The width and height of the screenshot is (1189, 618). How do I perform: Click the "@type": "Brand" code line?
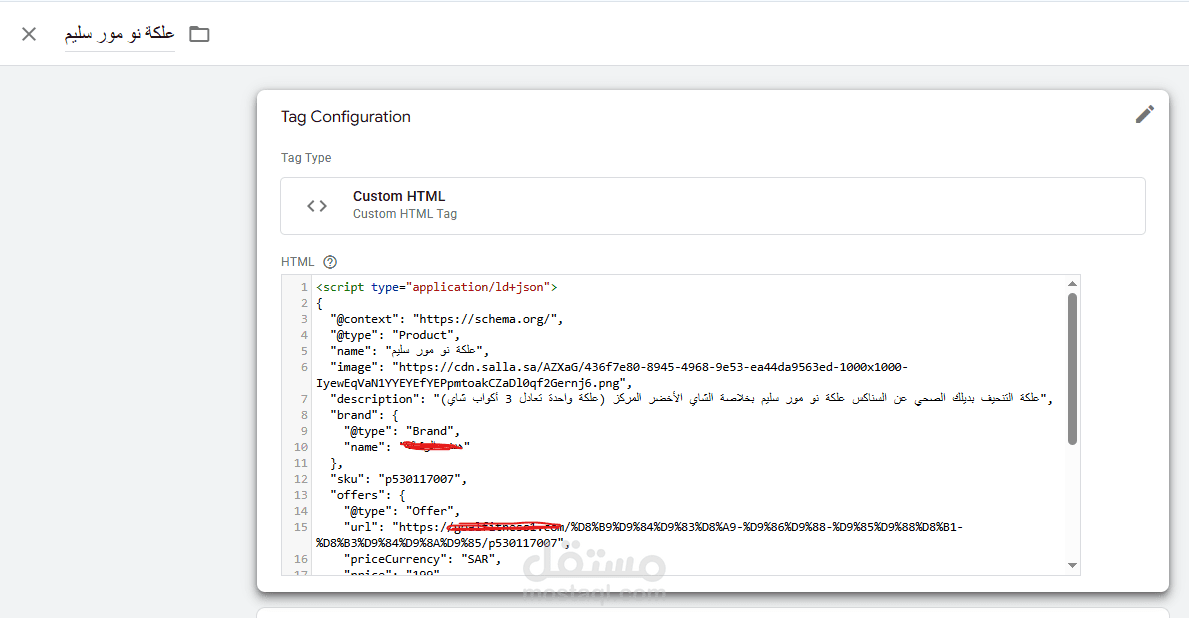click(402, 431)
